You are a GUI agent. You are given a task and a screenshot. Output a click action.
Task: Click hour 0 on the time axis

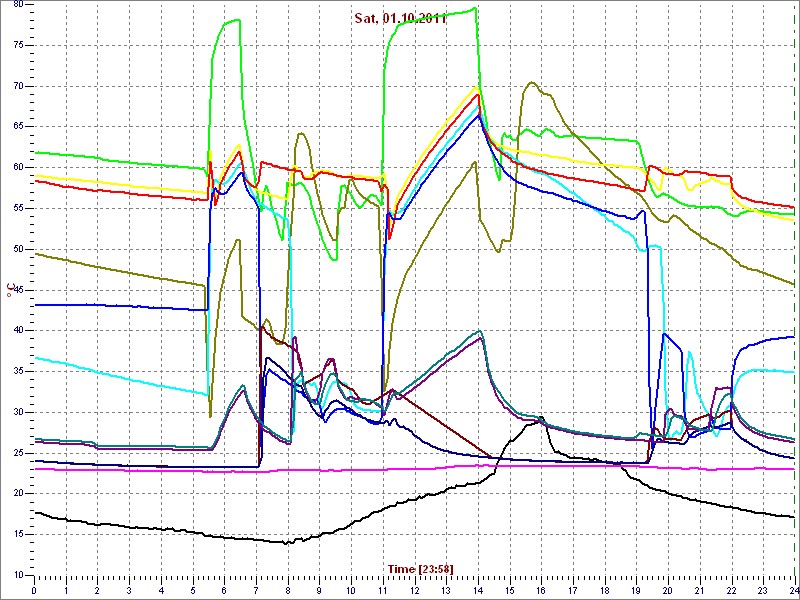click(34, 590)
